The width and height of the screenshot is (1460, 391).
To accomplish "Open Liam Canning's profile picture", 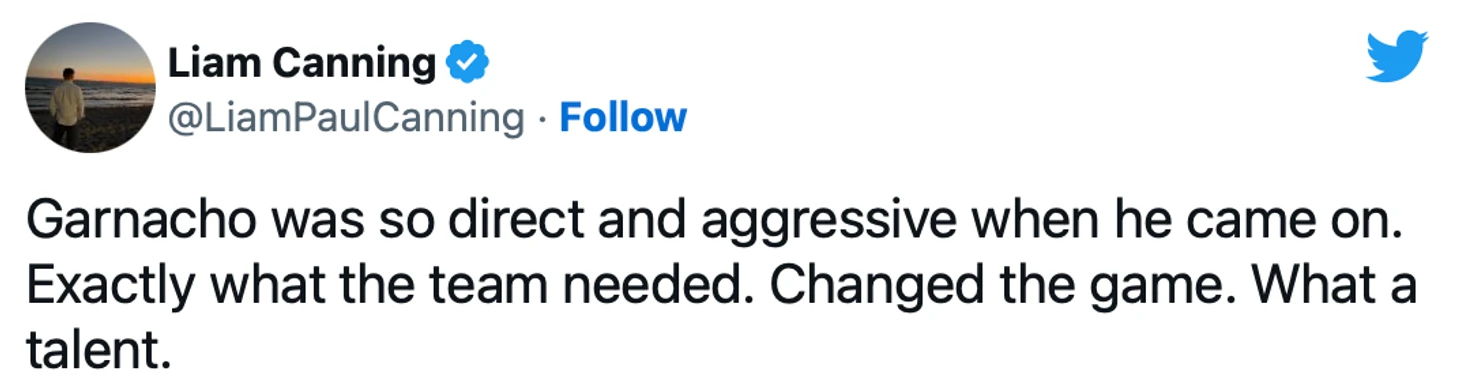I will 90,88.
